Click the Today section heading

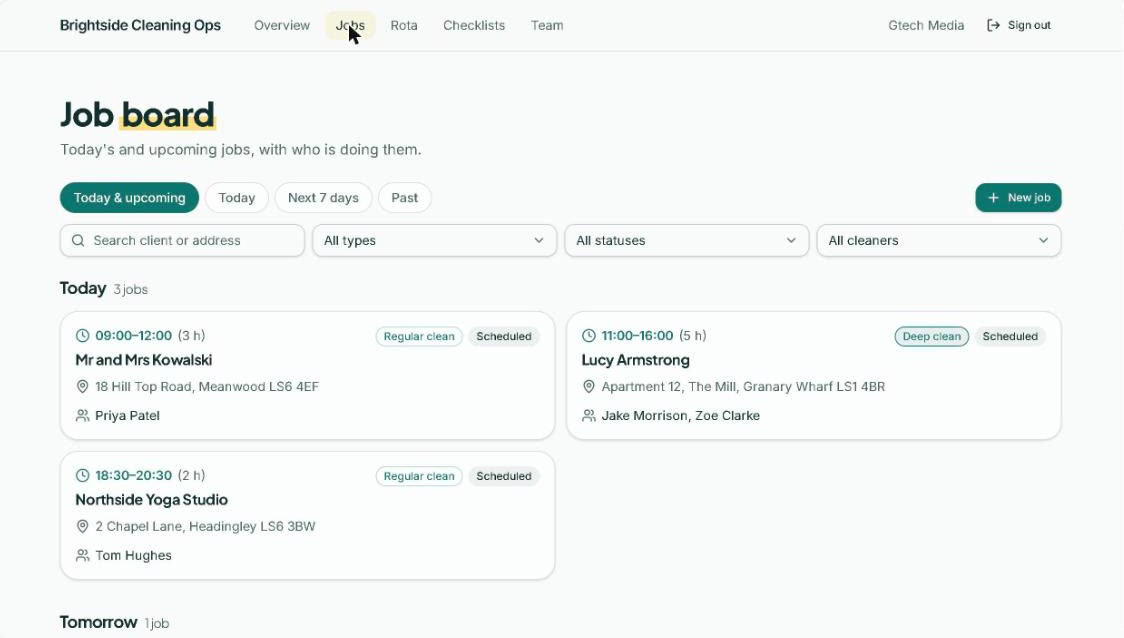pos(83,288)
